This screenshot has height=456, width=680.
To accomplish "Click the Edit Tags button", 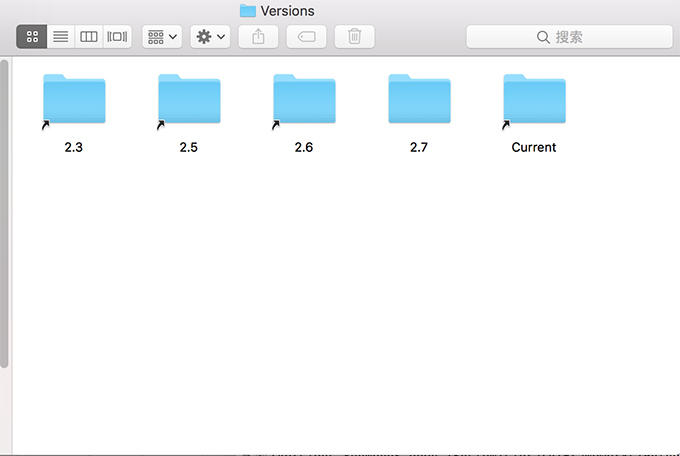I will [306, 37].
